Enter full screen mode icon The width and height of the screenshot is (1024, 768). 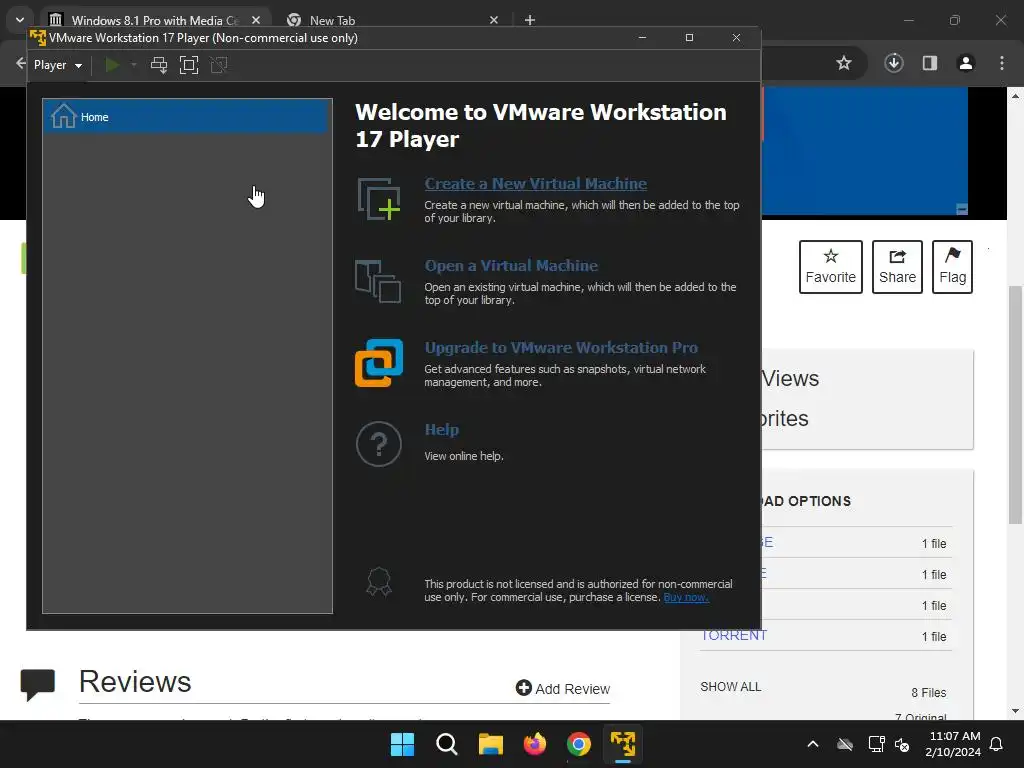(189, 65)
